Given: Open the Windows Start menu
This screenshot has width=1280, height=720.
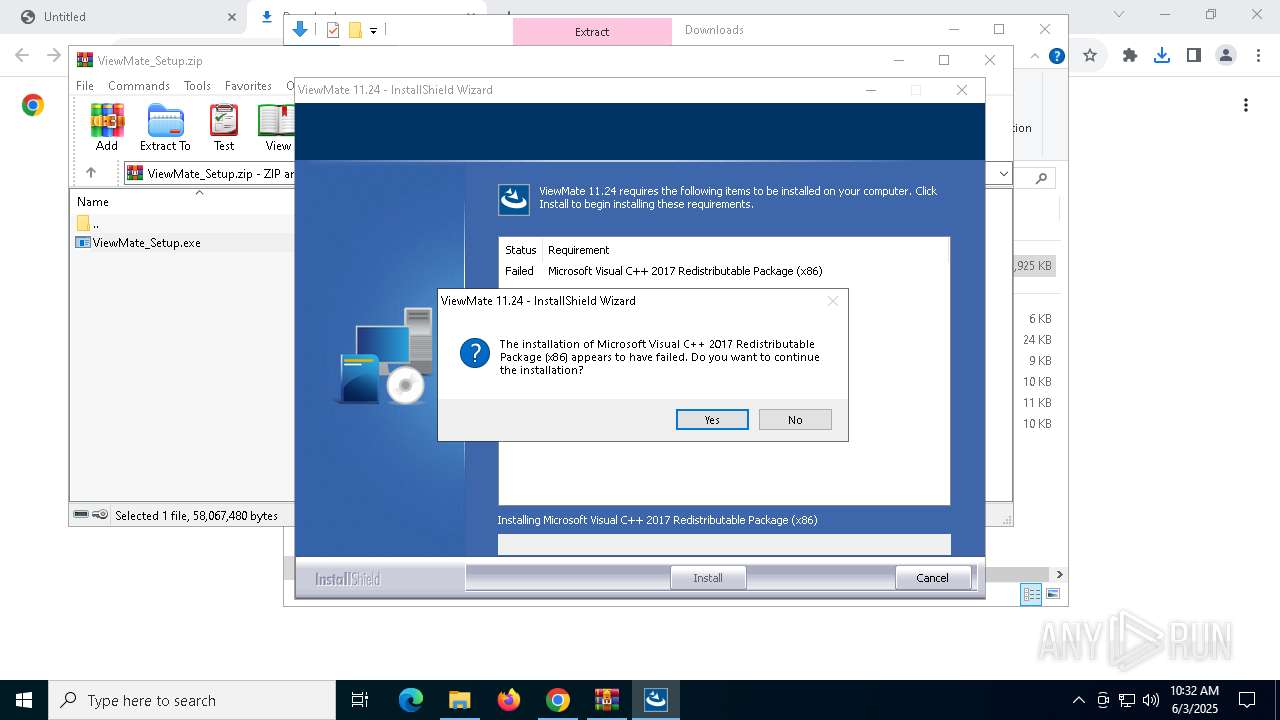Looking at the screenshot, I should click(x=24, y=700).
